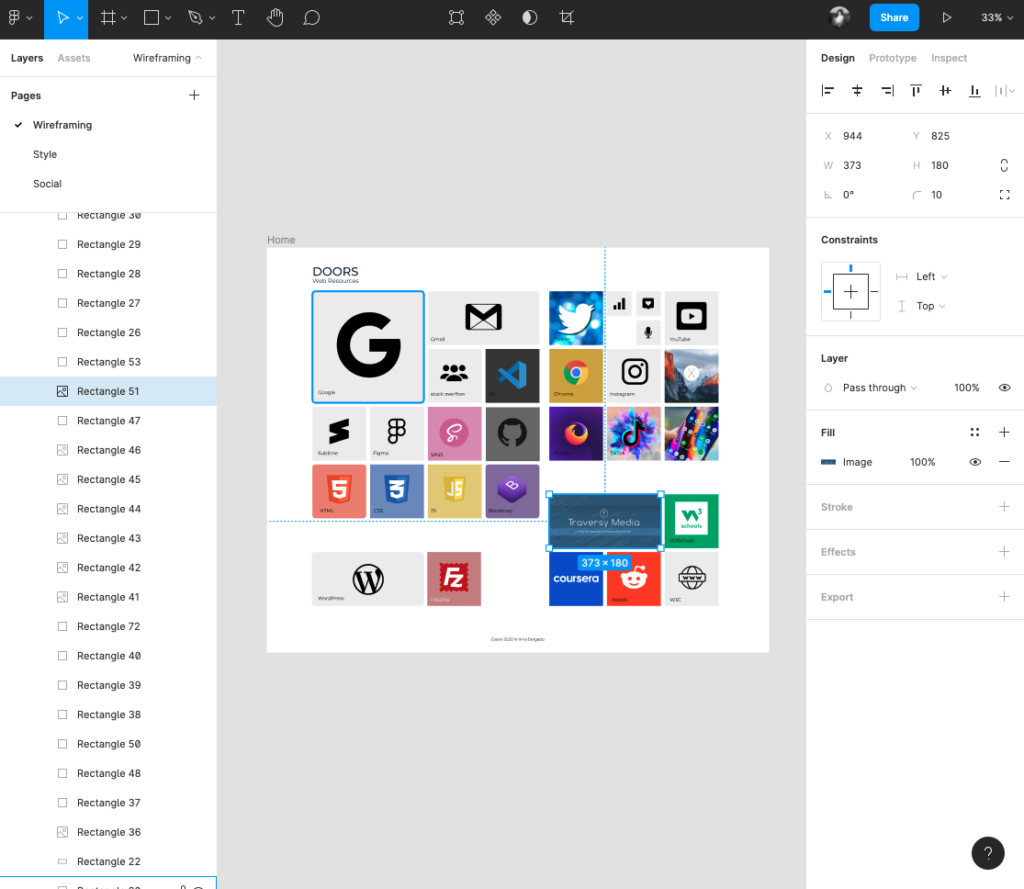This screenshot has height=889, width=1024.
Task: Open horizontal constraint Left dropdown
Action: [x=931, y=277]
